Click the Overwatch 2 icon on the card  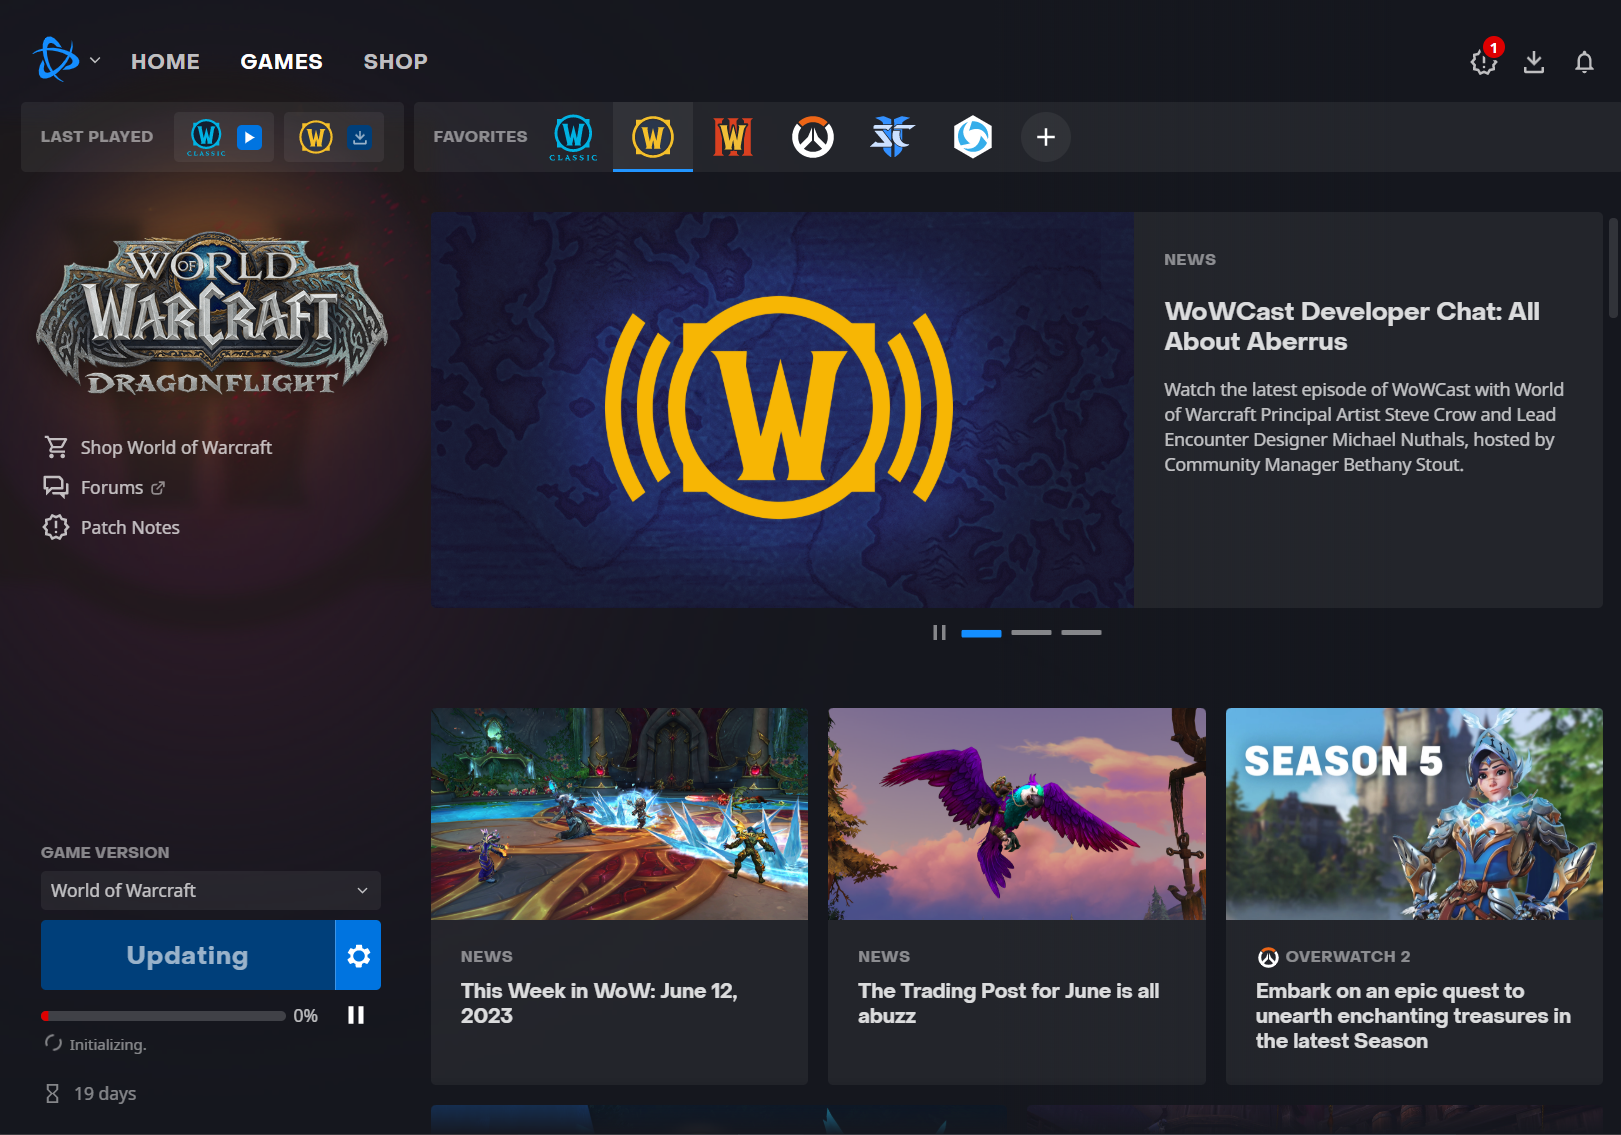pyautogui.click(x=1268, y=957)
